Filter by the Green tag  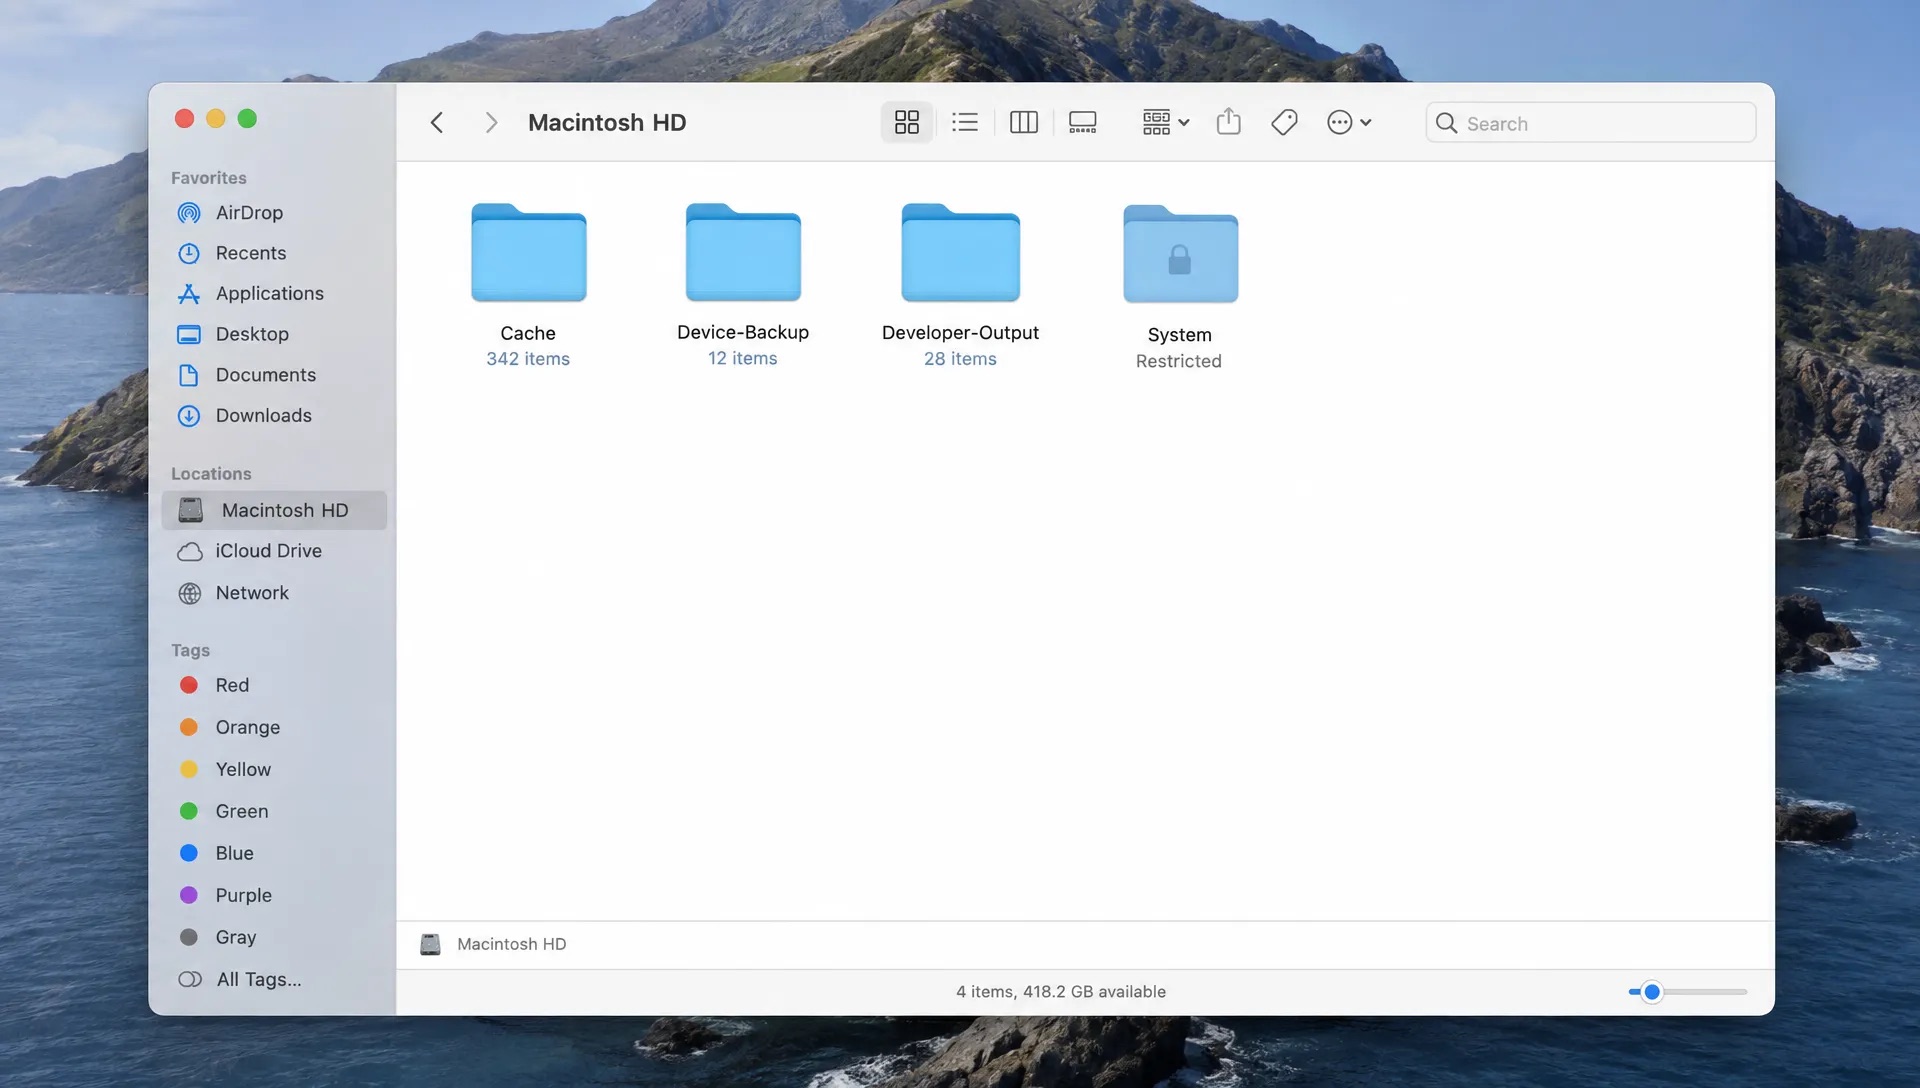(x=273, y=811)
